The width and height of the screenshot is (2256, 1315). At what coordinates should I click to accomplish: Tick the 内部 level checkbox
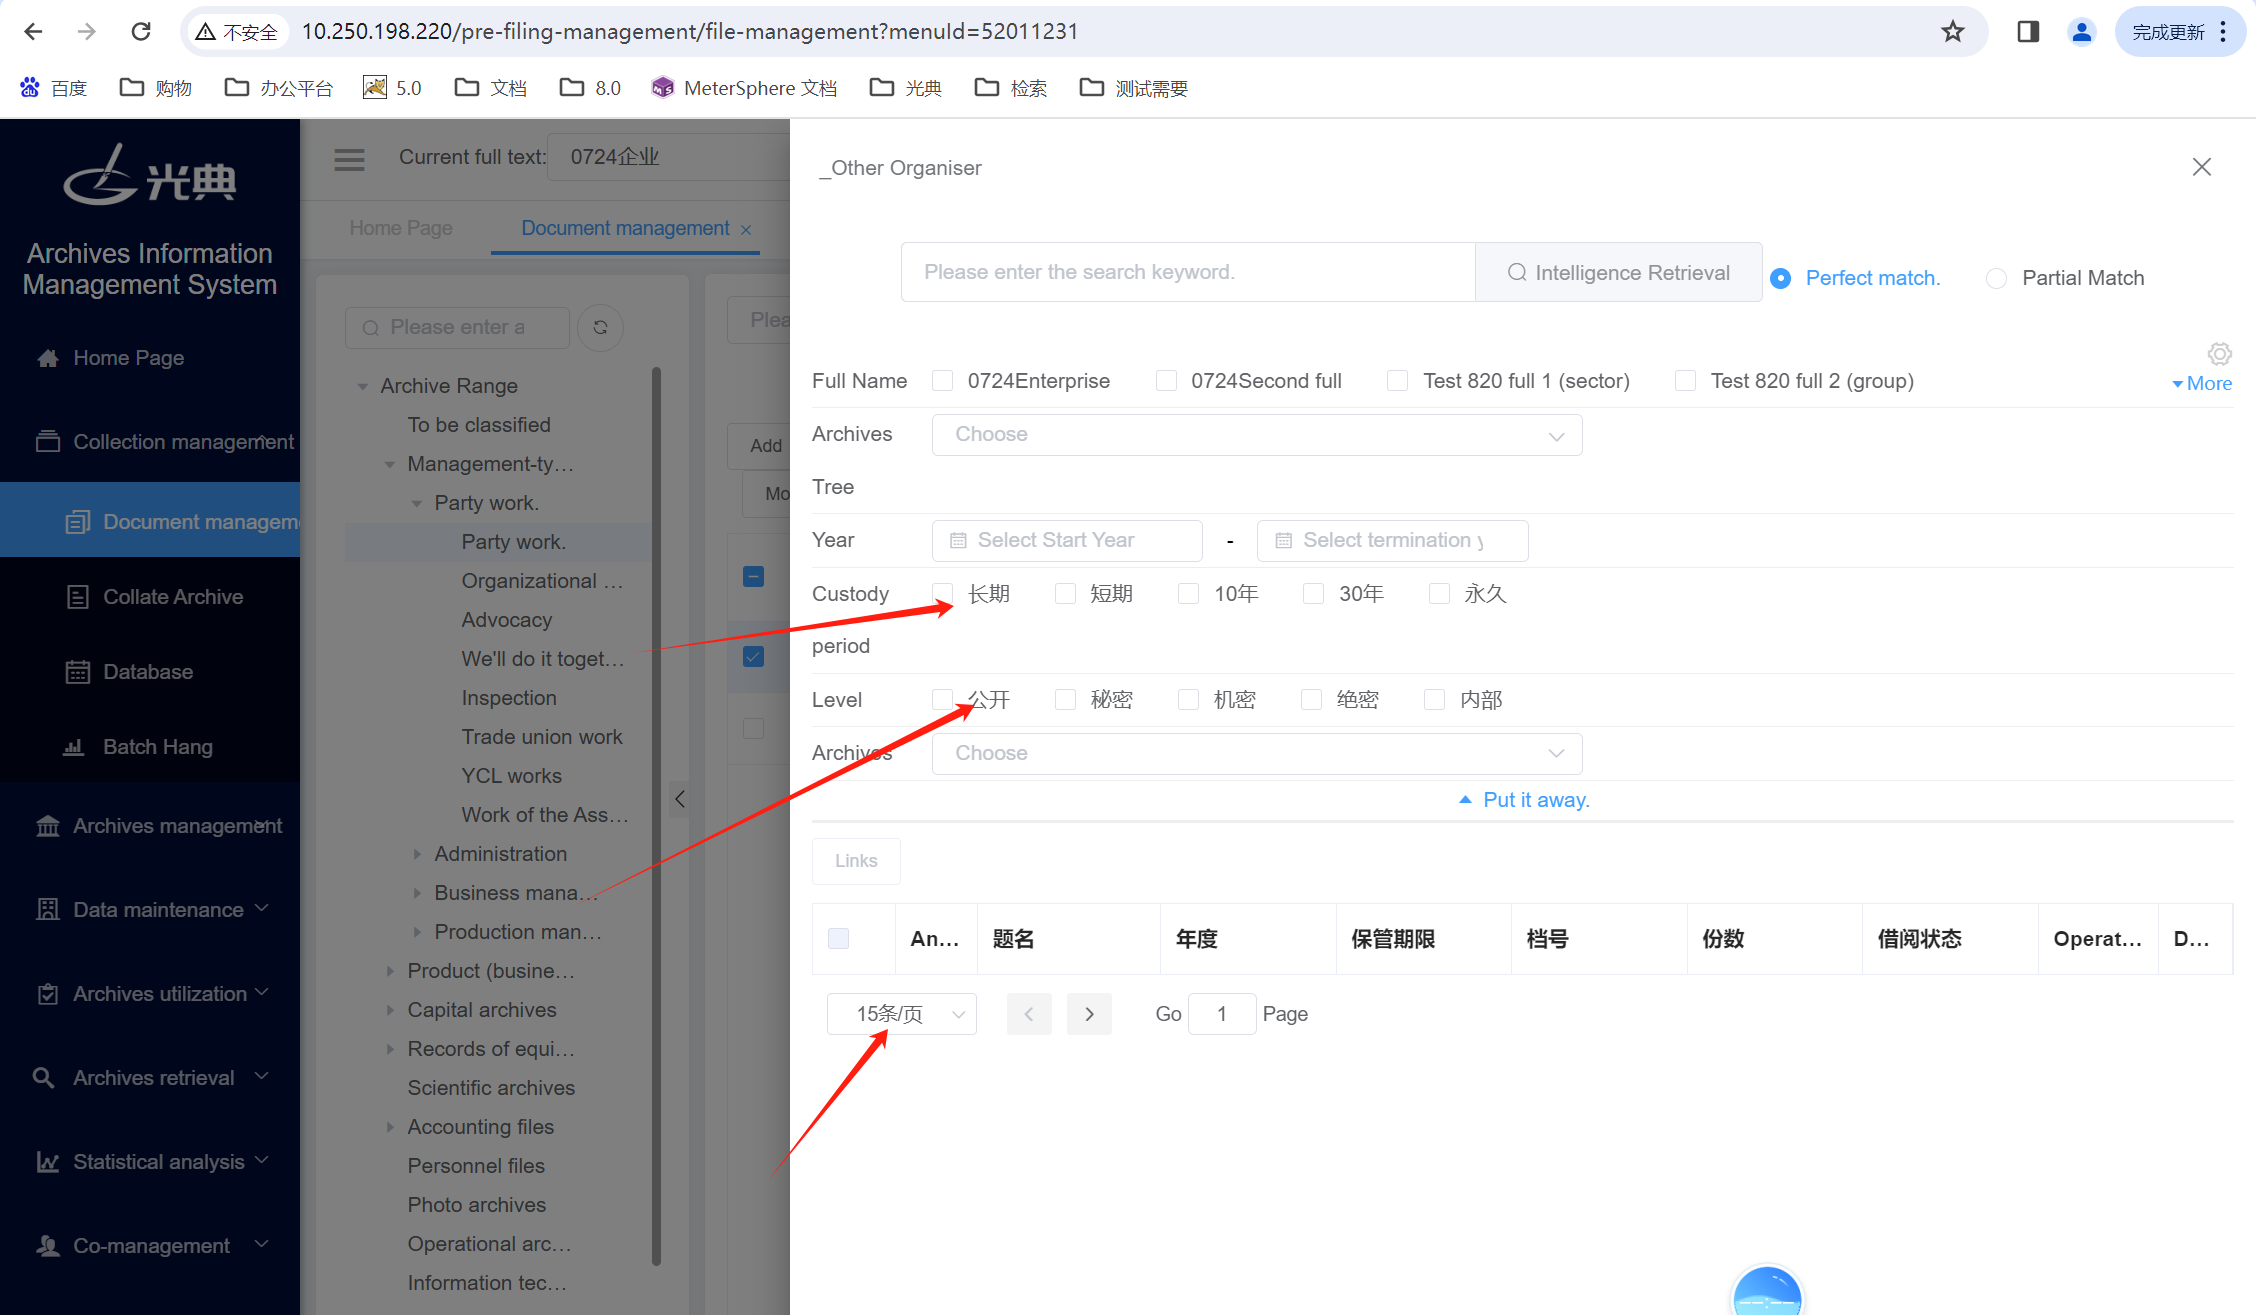click(x=1434, y=700)
